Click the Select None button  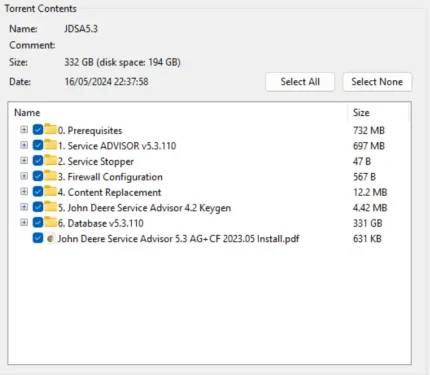pos(377,82)
